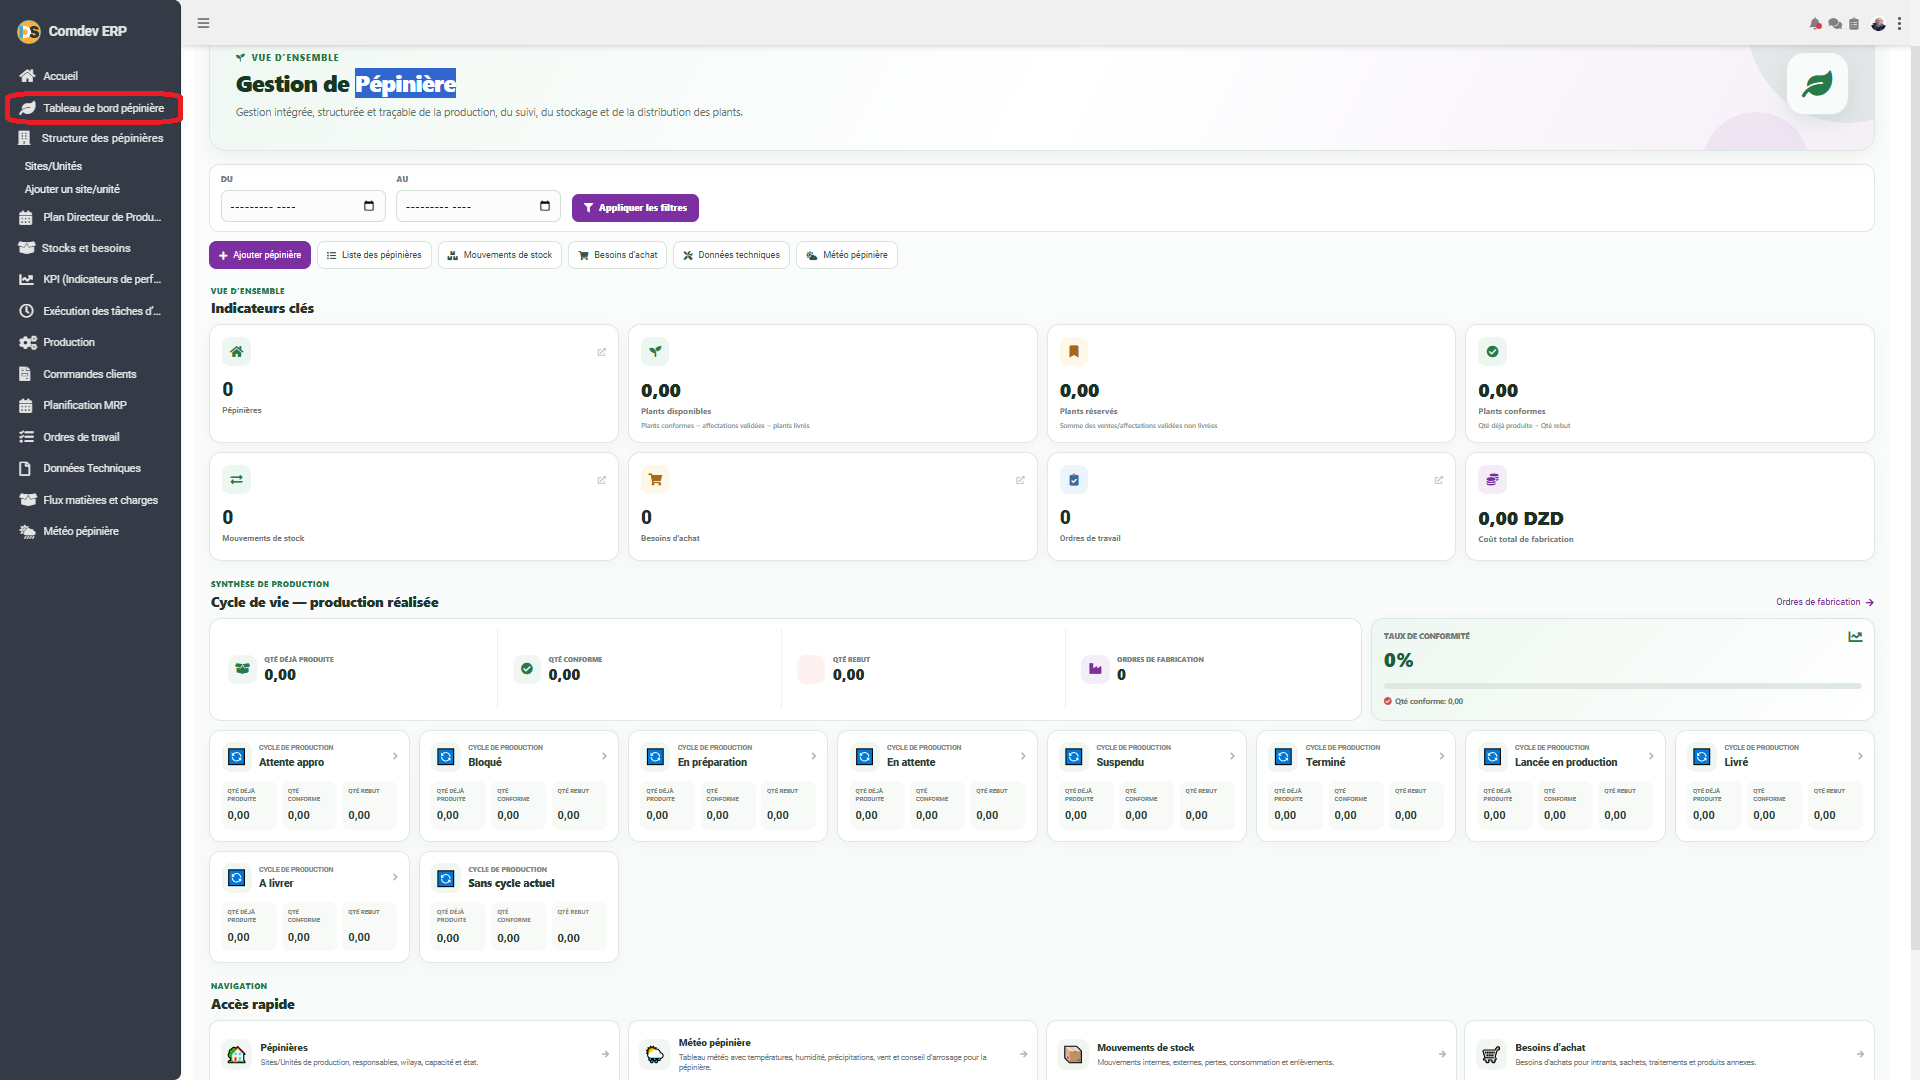The width and height of the screenshot is (1920, 1080).
Task: Open calendar picker of the AU date field
Action: pos(545,206)
